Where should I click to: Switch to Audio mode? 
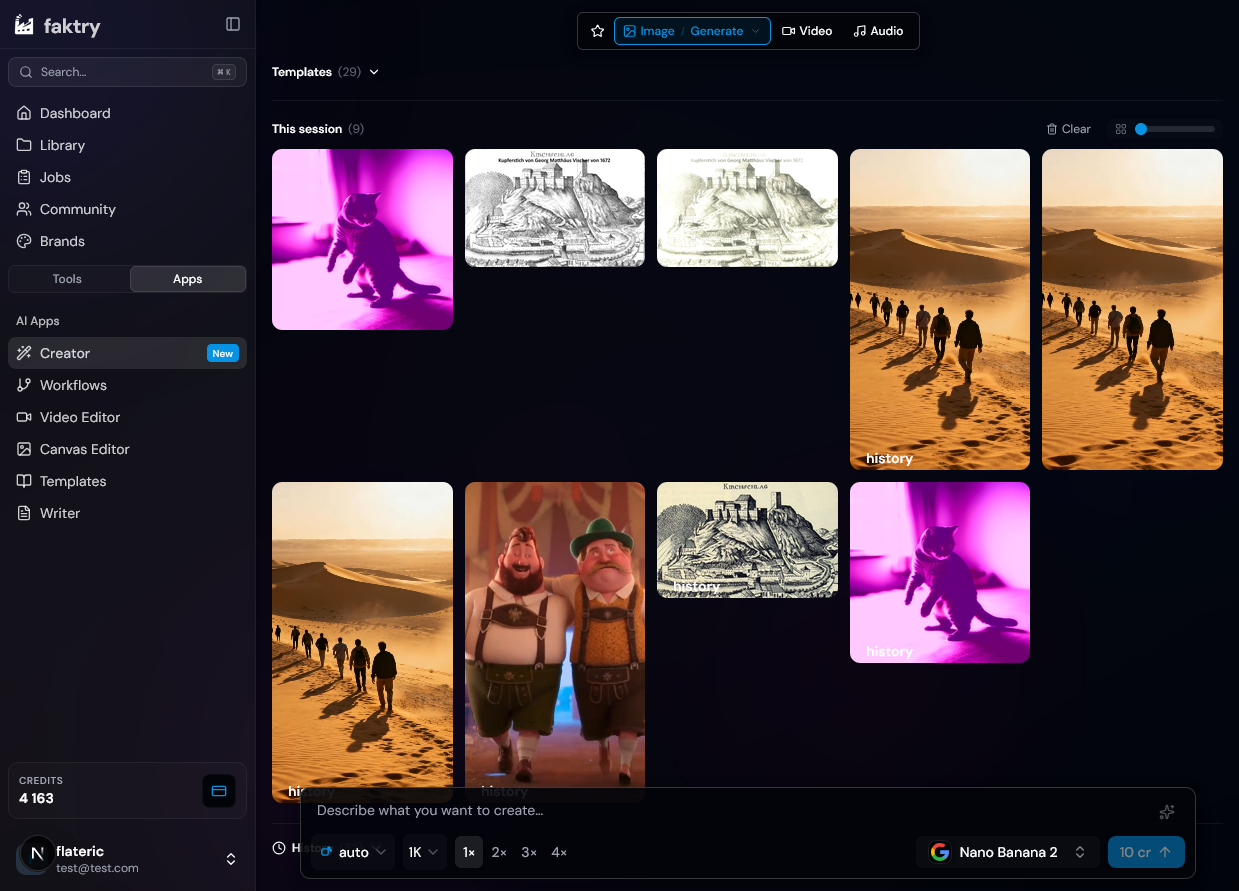coord(878,31)
